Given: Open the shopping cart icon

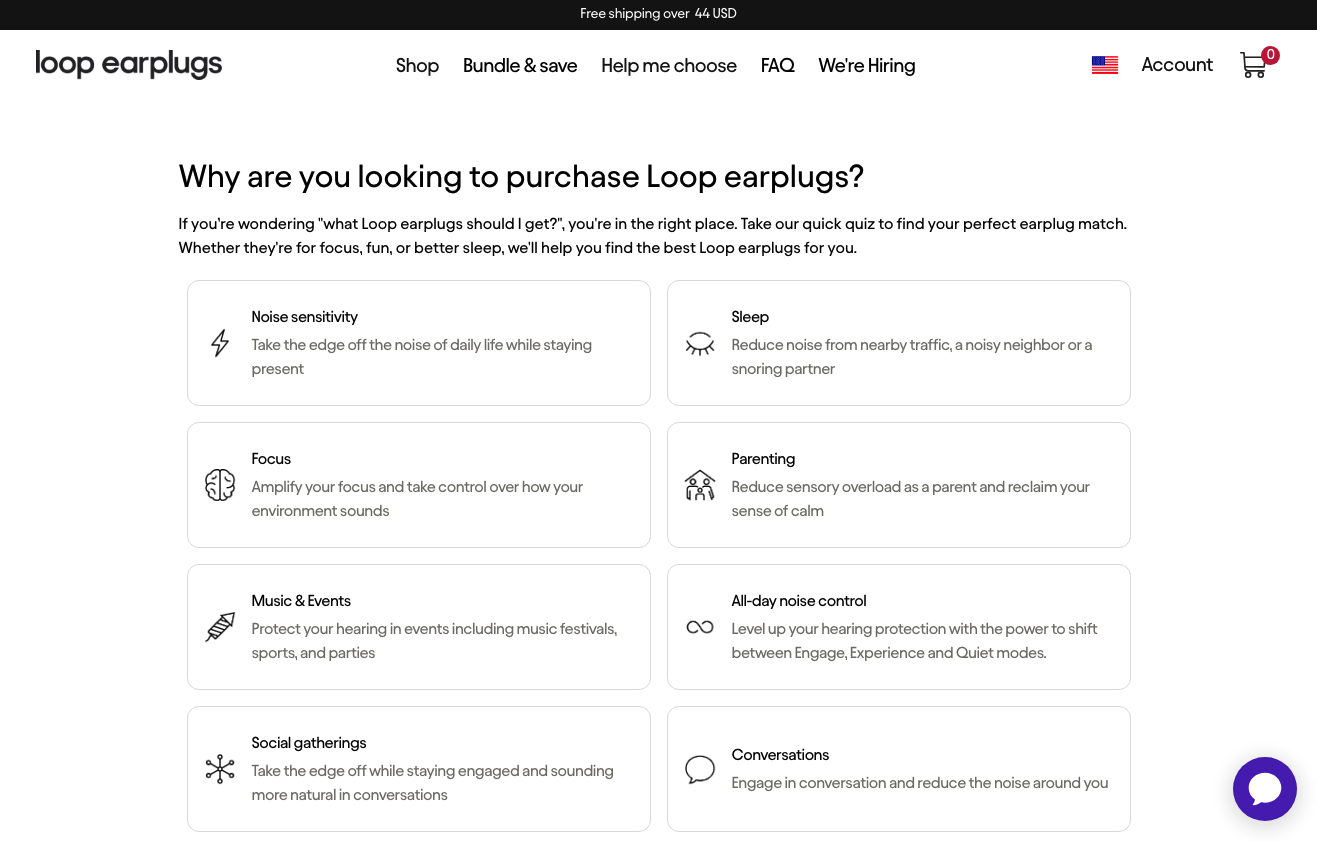Looking at the screenshot, I should pyautogui.click(x=1253, y=65).
